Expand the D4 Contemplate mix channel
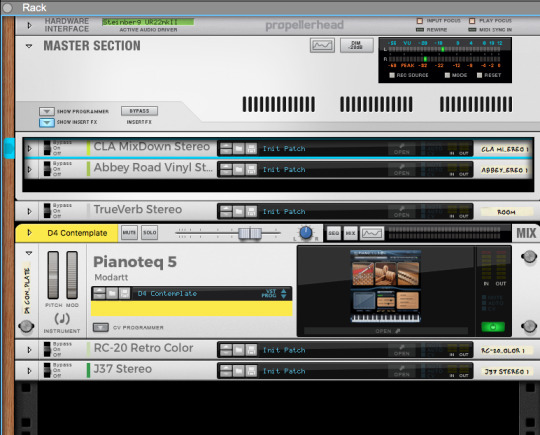 (x=30, y=233)
